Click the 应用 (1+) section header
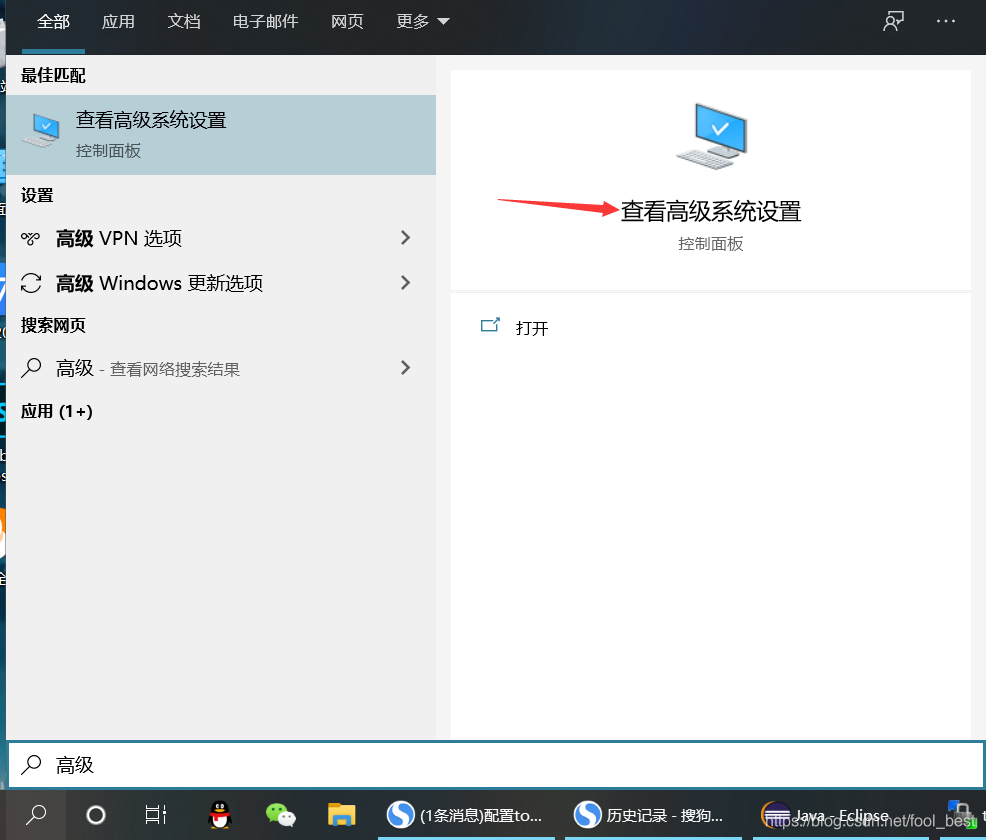Screen dimensions: 986x840 pos(57,411)
